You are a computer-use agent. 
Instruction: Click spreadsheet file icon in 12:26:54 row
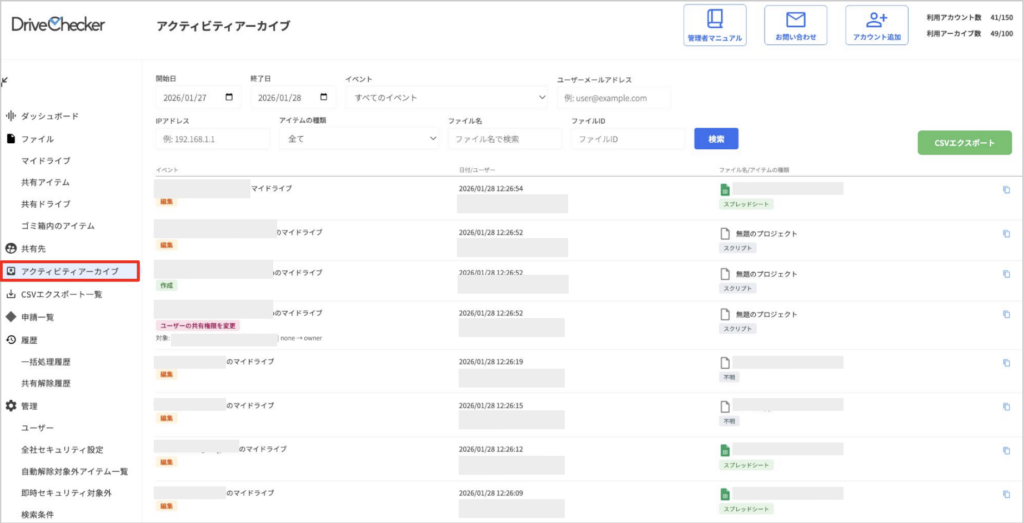724,189
